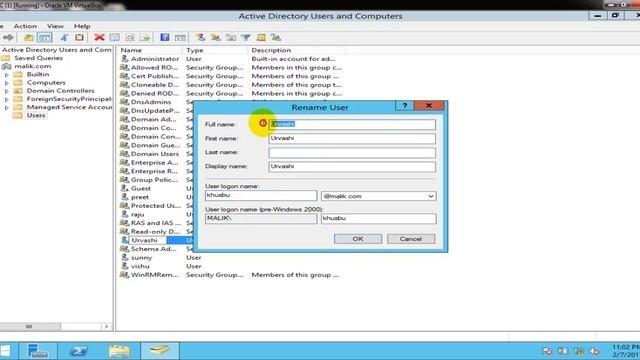Click the tree scrollbar right arrow
Viewport: 640px width, 360px height.
(107, 327)
